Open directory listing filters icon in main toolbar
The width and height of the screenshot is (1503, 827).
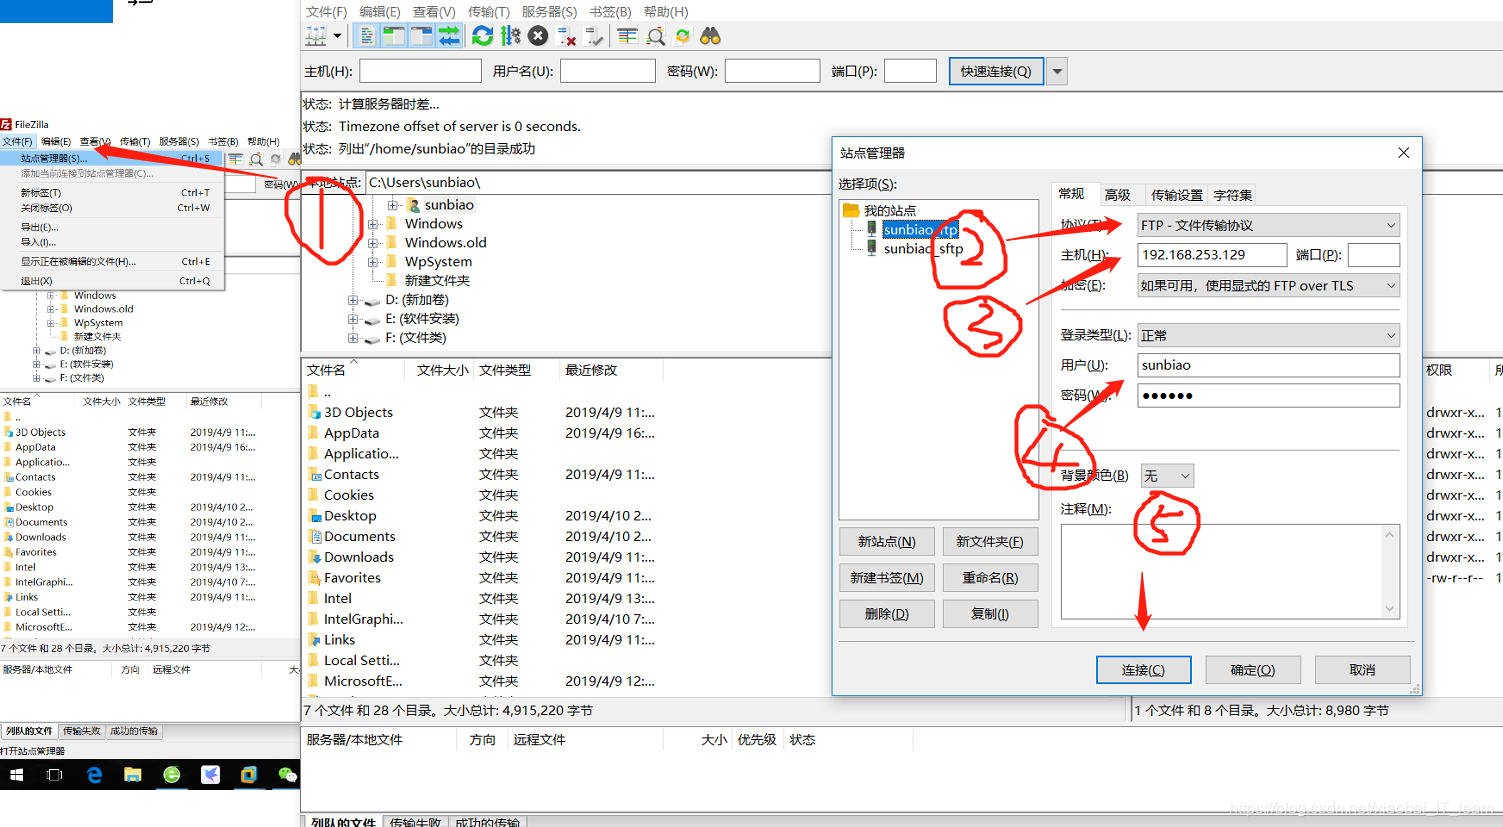tap(627, 37)
